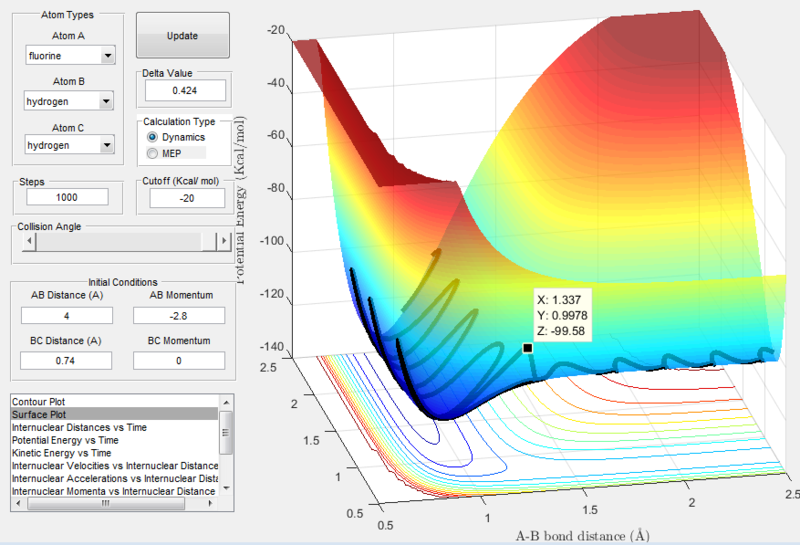Click the list horizontal scroll right arrow
Screen dimensions: 800x545
click(210, 503)
